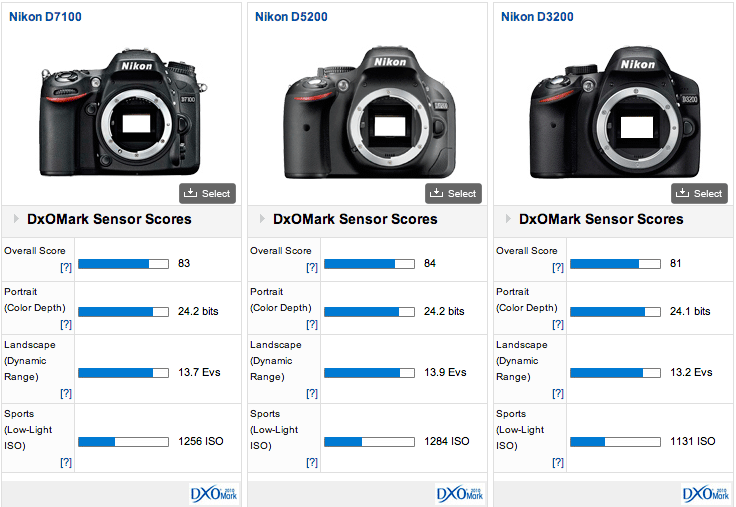Open the [?] help for D3200 Overall Score

(x=558, y=267)
